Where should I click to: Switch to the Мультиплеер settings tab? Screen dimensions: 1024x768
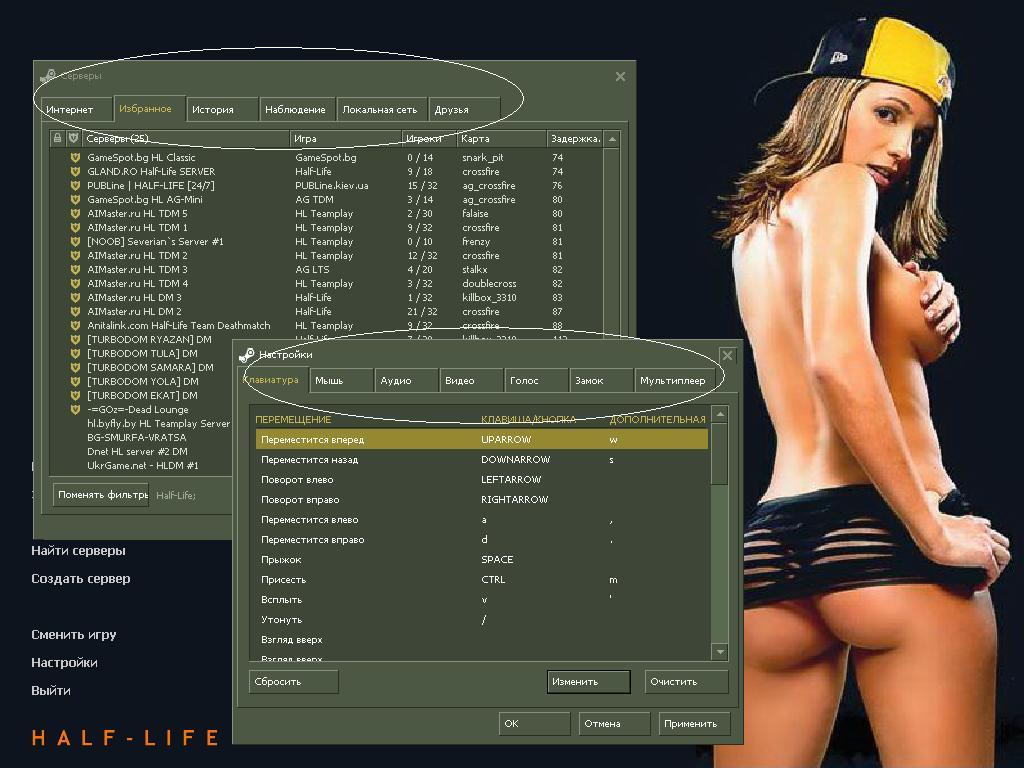coord(676,380)
